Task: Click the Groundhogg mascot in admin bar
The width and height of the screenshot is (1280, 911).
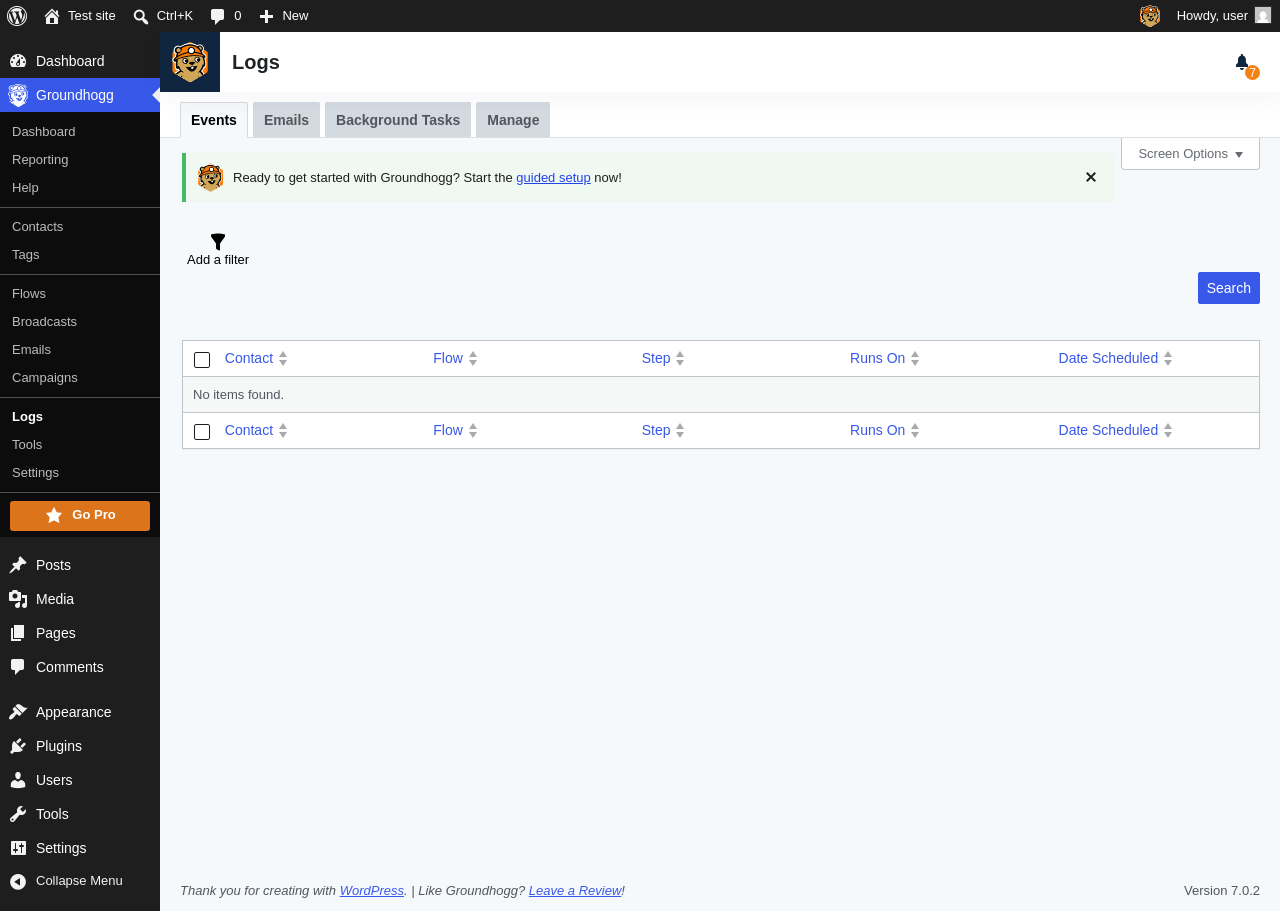Action: 1150,16
